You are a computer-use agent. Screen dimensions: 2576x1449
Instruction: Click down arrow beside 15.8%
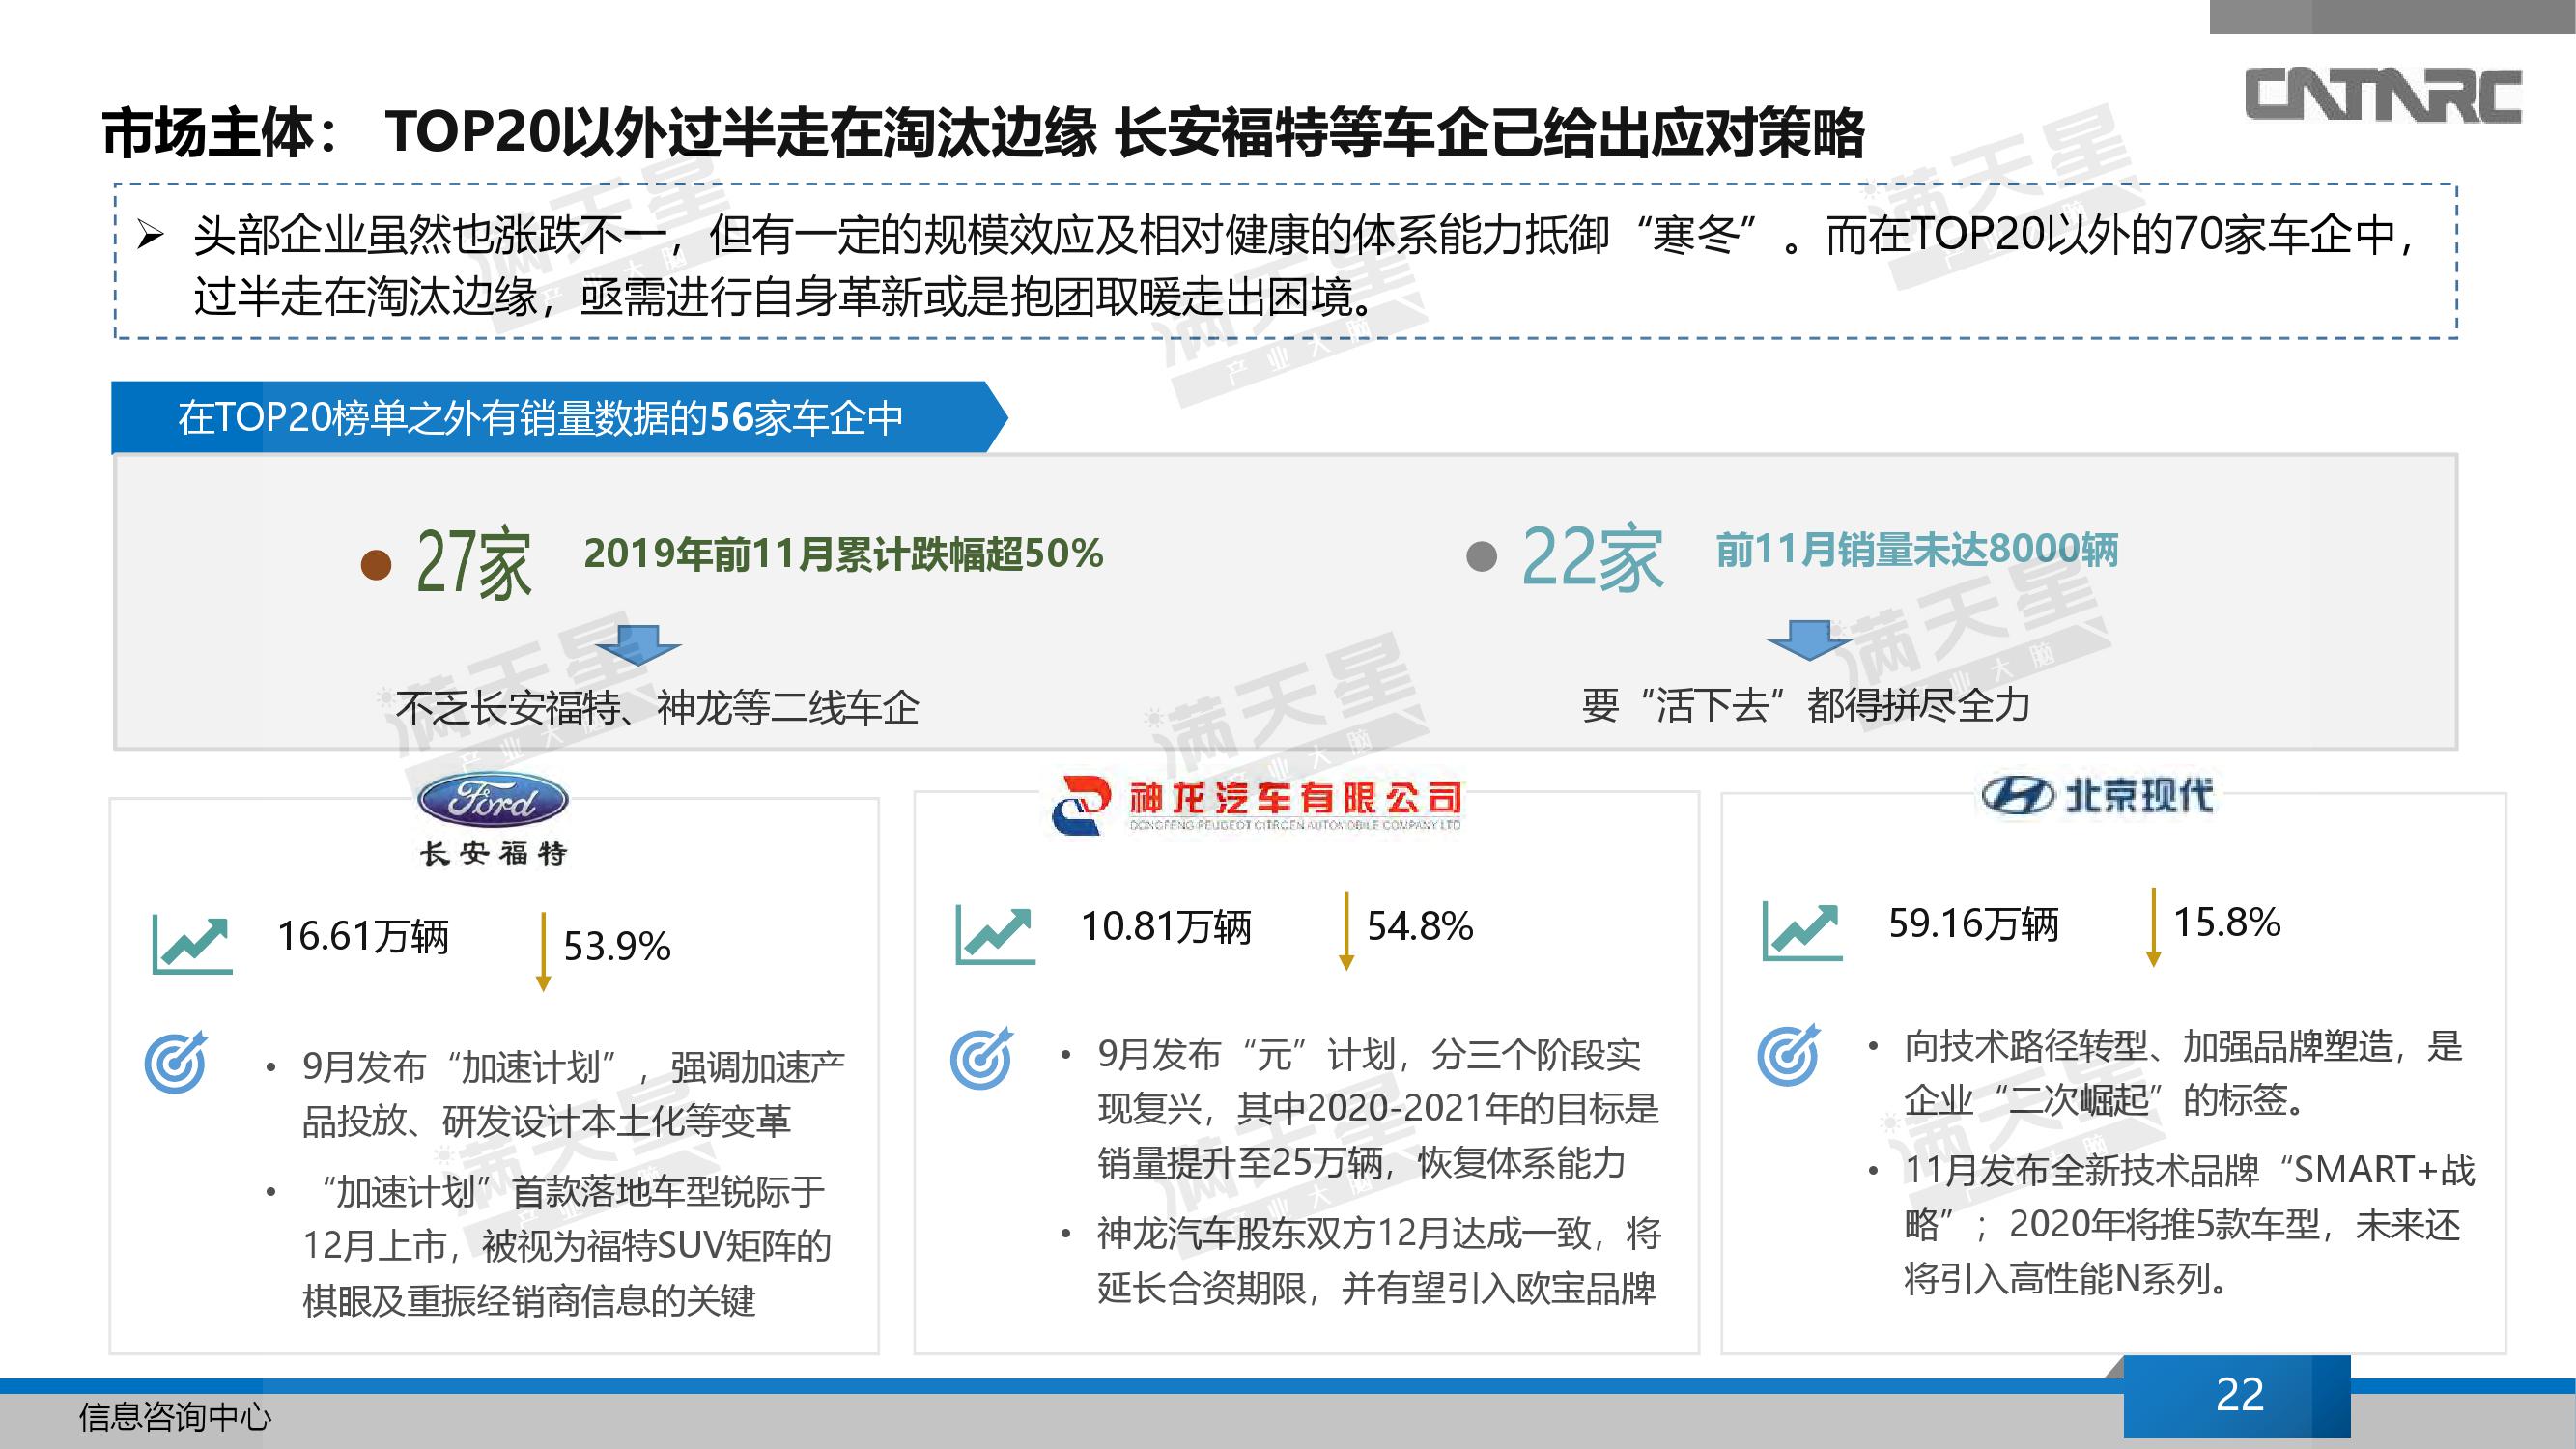click(2153, 927)
